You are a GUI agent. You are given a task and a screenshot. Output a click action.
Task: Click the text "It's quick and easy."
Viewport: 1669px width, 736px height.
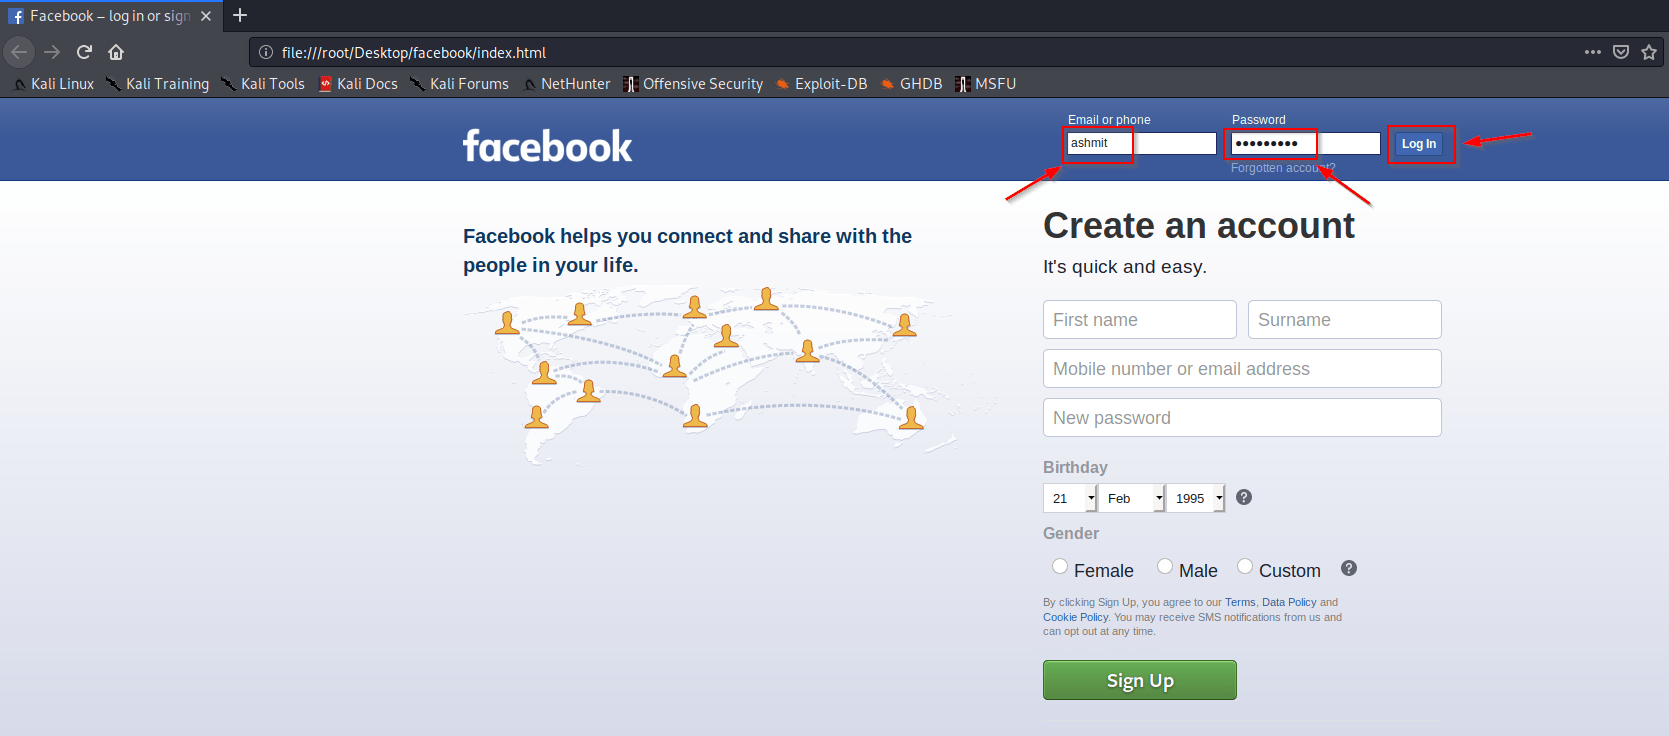point(1125,267)
